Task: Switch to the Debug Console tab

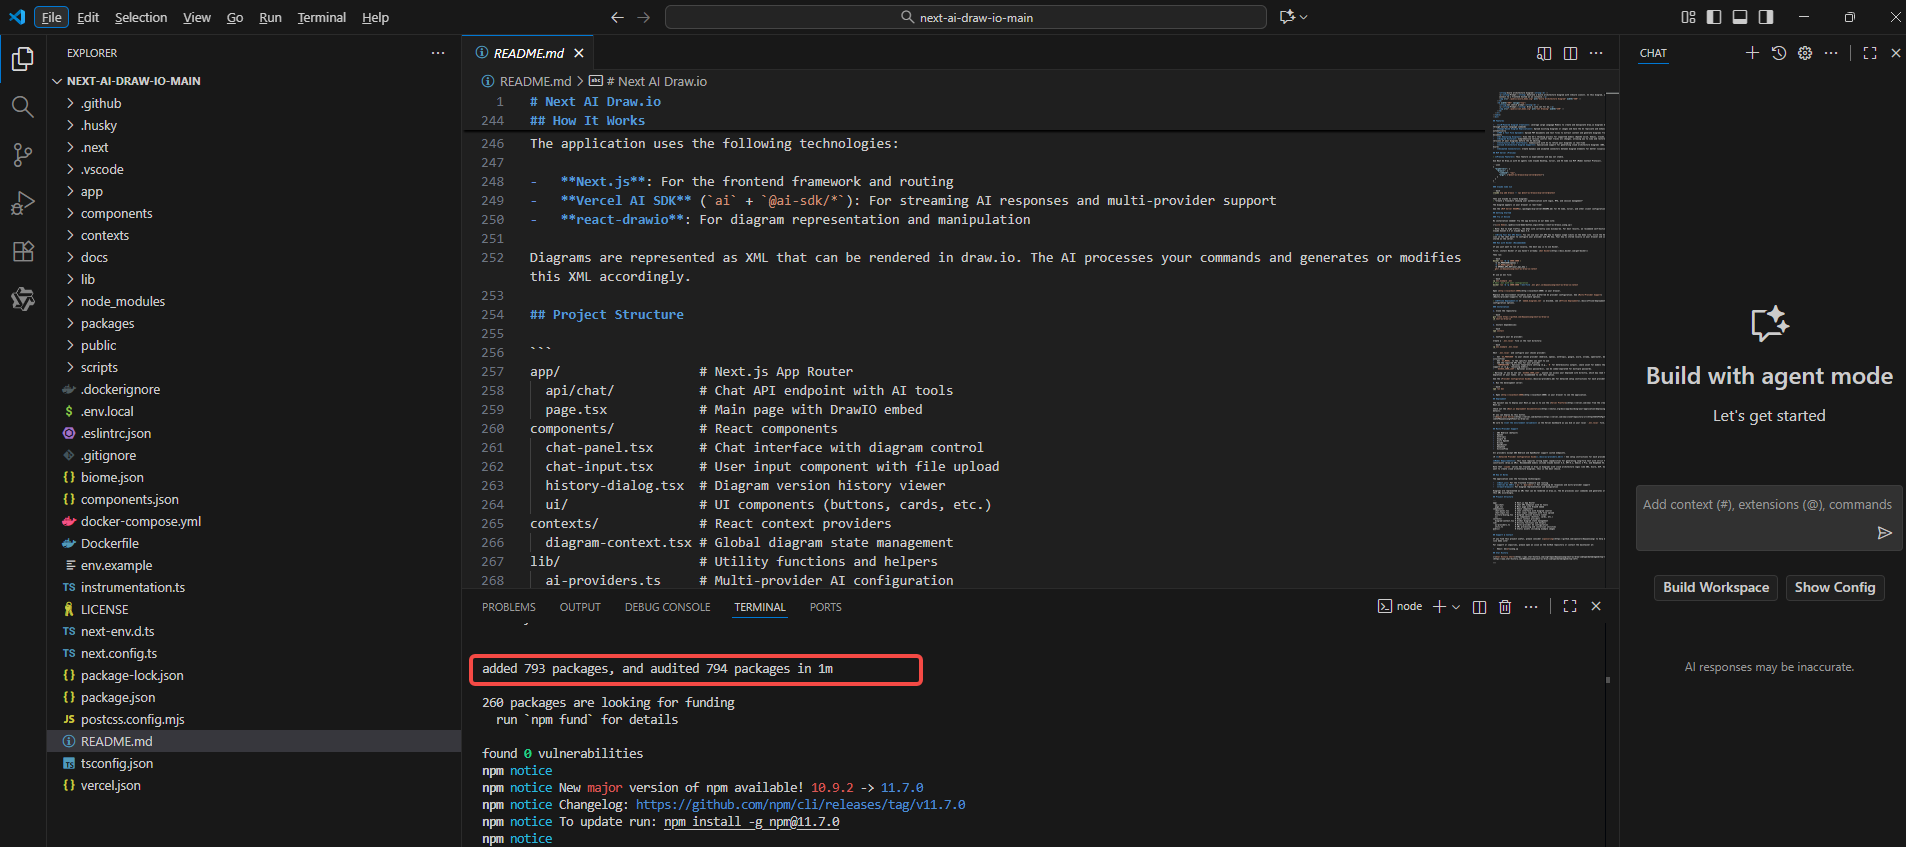Action: click(668, 607)
